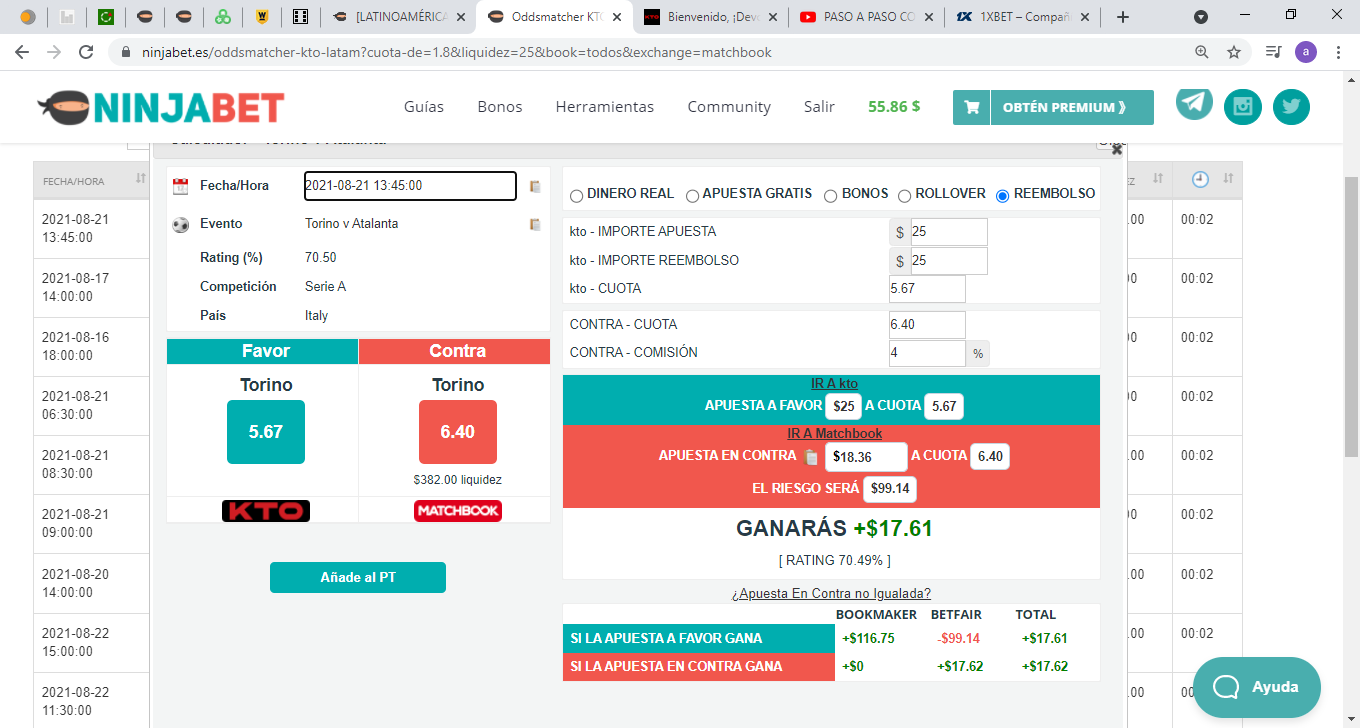The width and height of the screenshot is (1360, 728).
Task: Edit the CONTRA COMISIÓN field
Action: pyautogui.click(x=927, y=353)
